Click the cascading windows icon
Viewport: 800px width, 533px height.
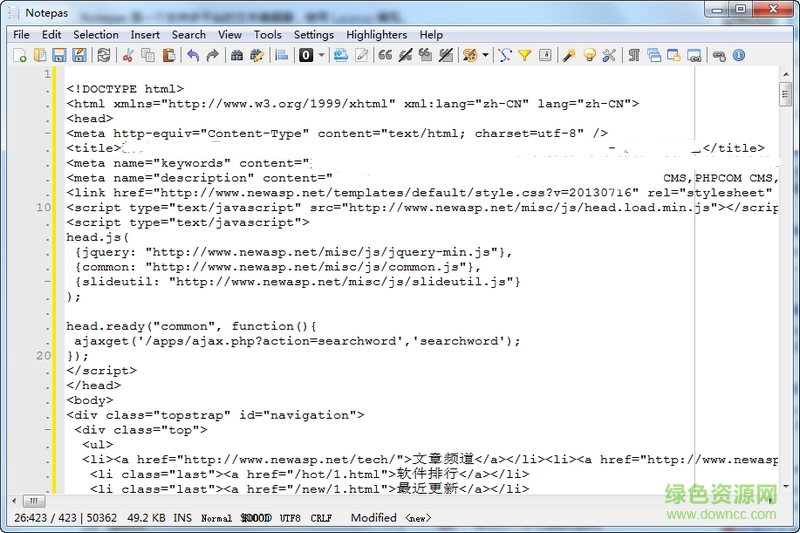tap(654, 55)
